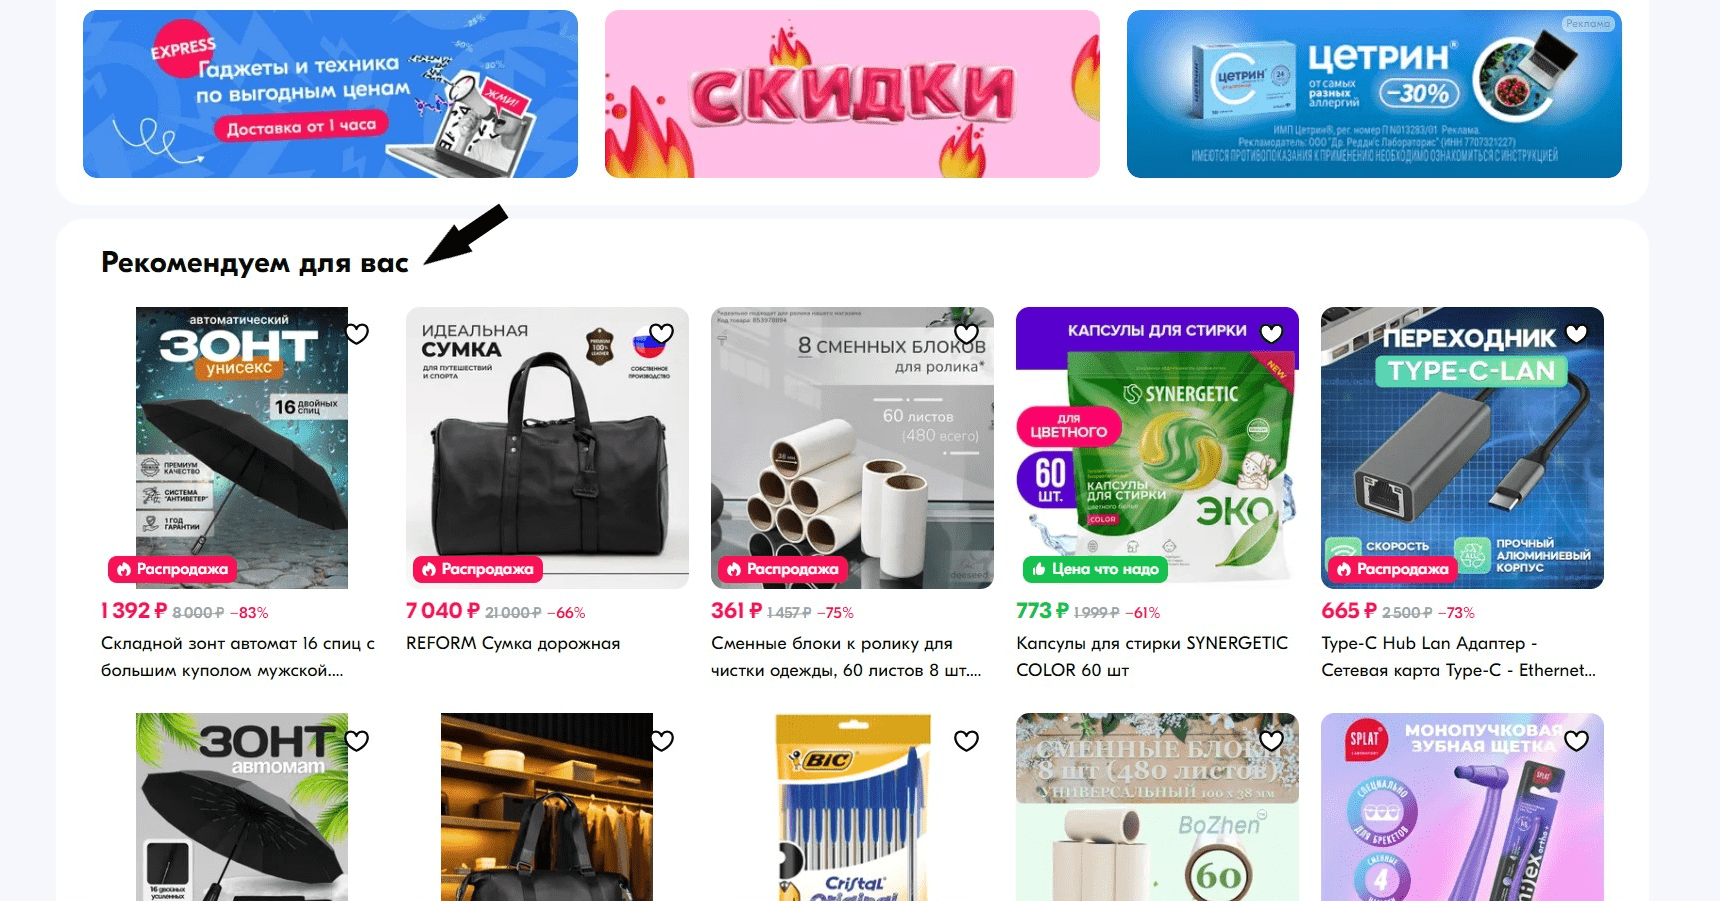Open the pink Скидки sale banner
This screenshot has height=901, width=1720.
pyautogui.click(x=852, y=94)
